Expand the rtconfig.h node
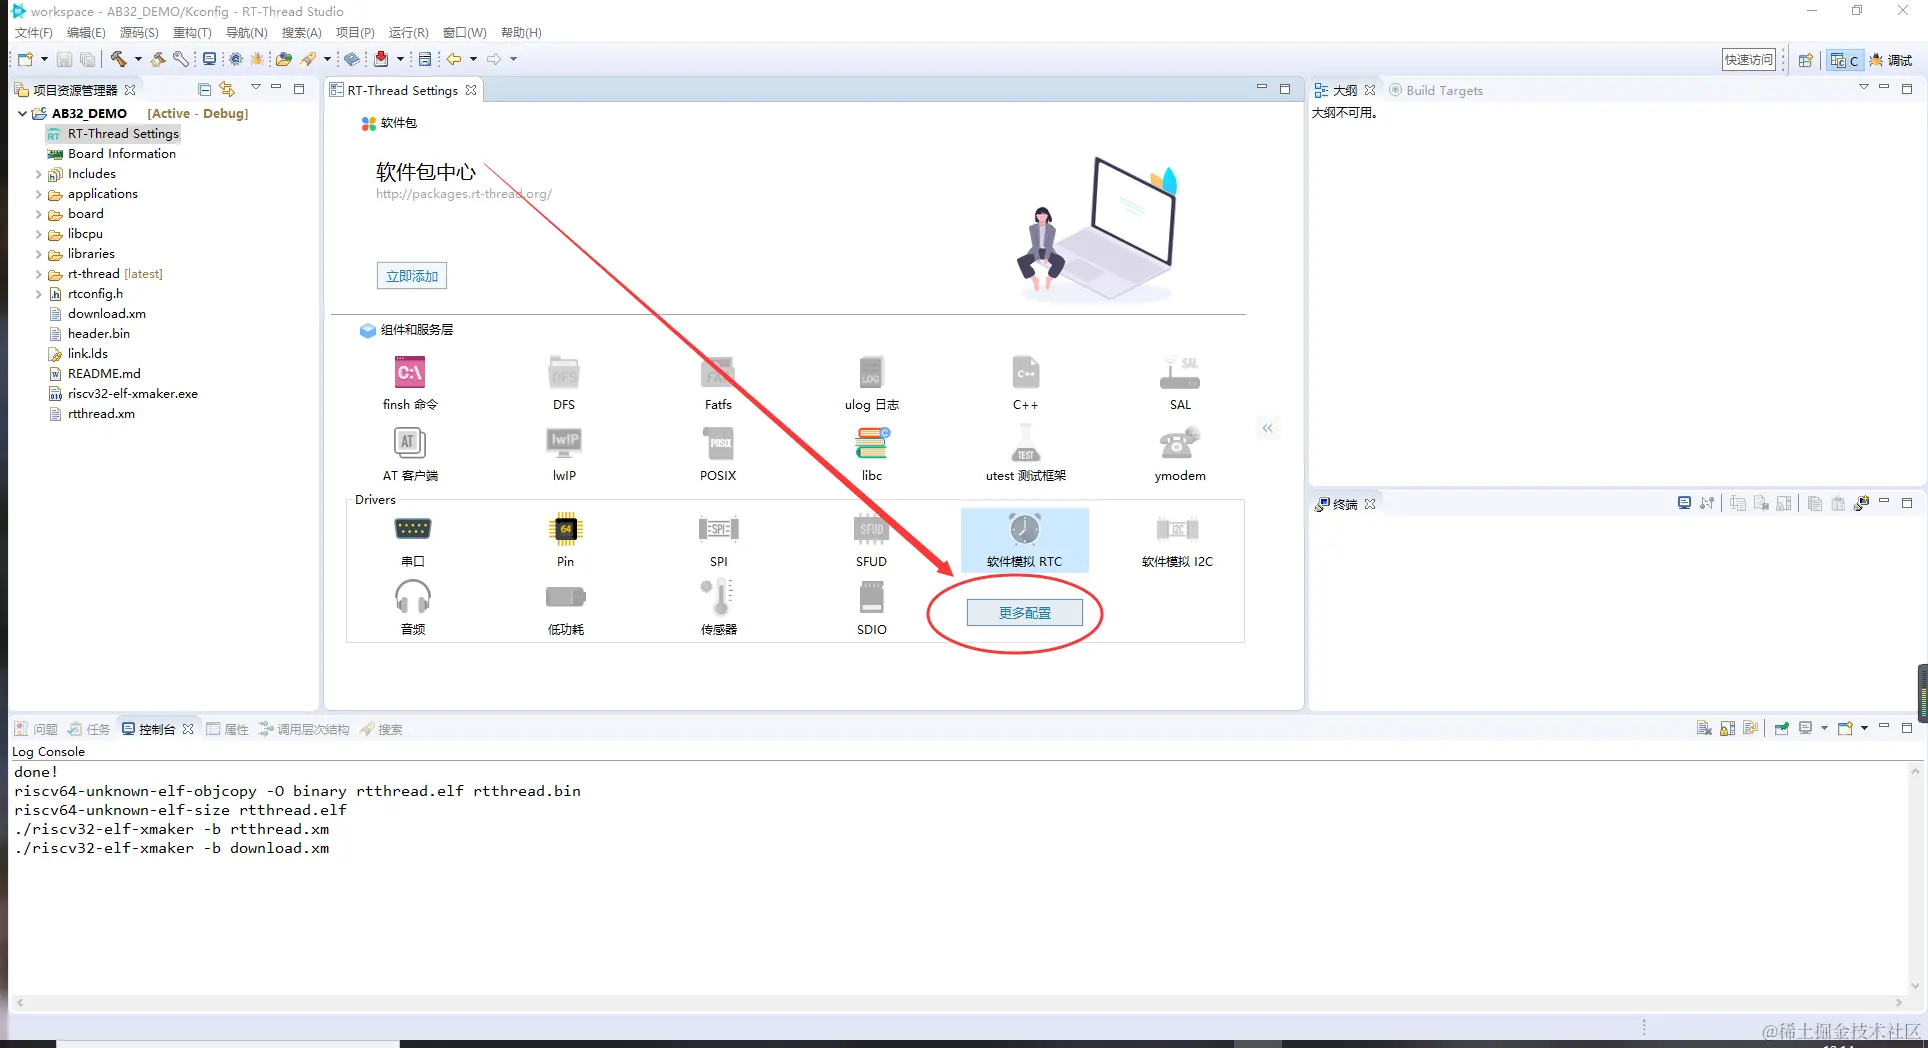This screenshot has width=1928, height=1048. pos(39,294)
